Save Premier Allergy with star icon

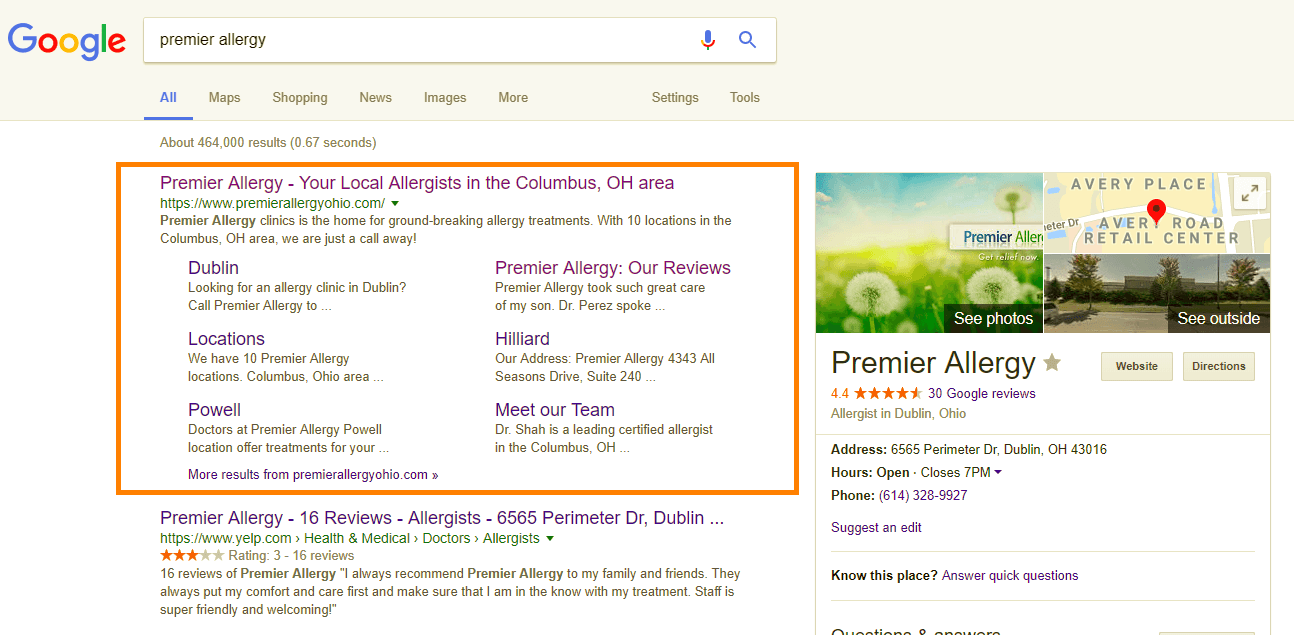pos(1052,362)
